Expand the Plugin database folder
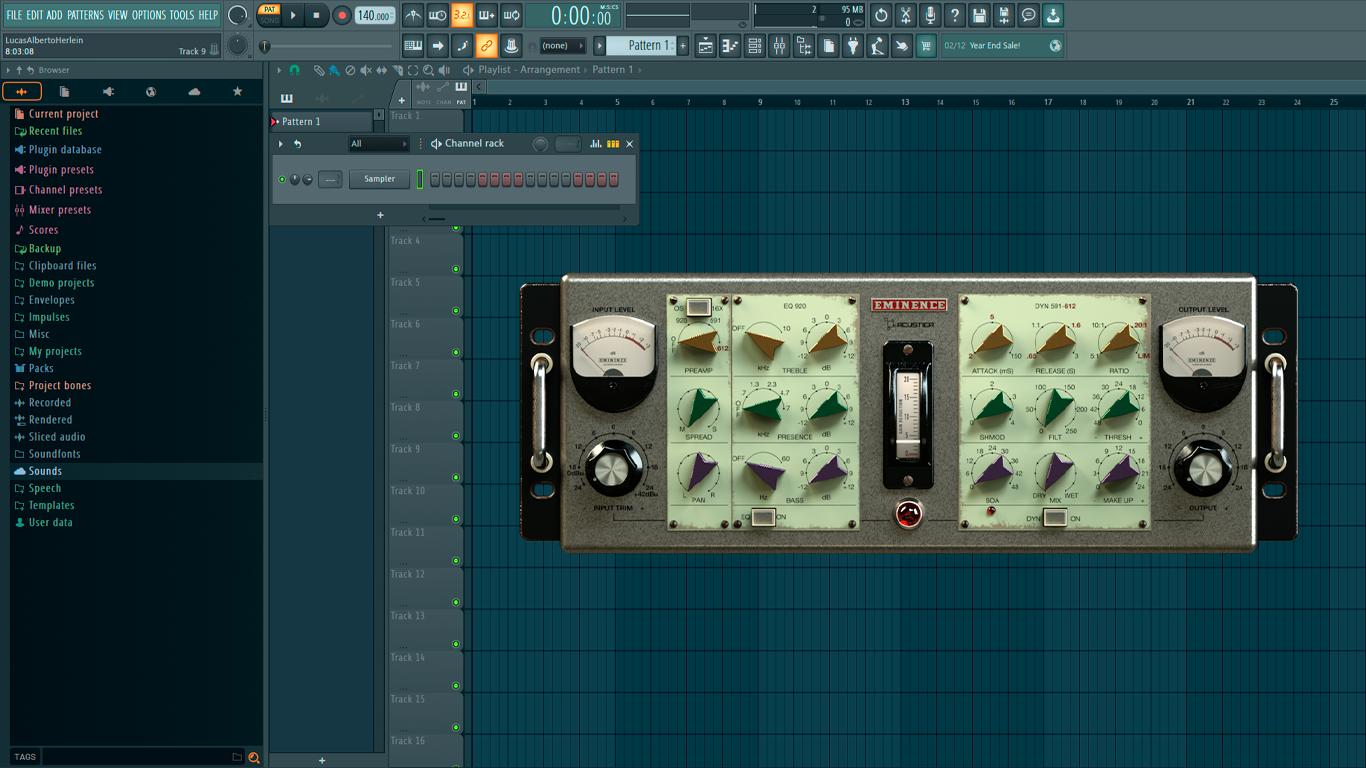1366x768 pixels. (x=65, y=150)
